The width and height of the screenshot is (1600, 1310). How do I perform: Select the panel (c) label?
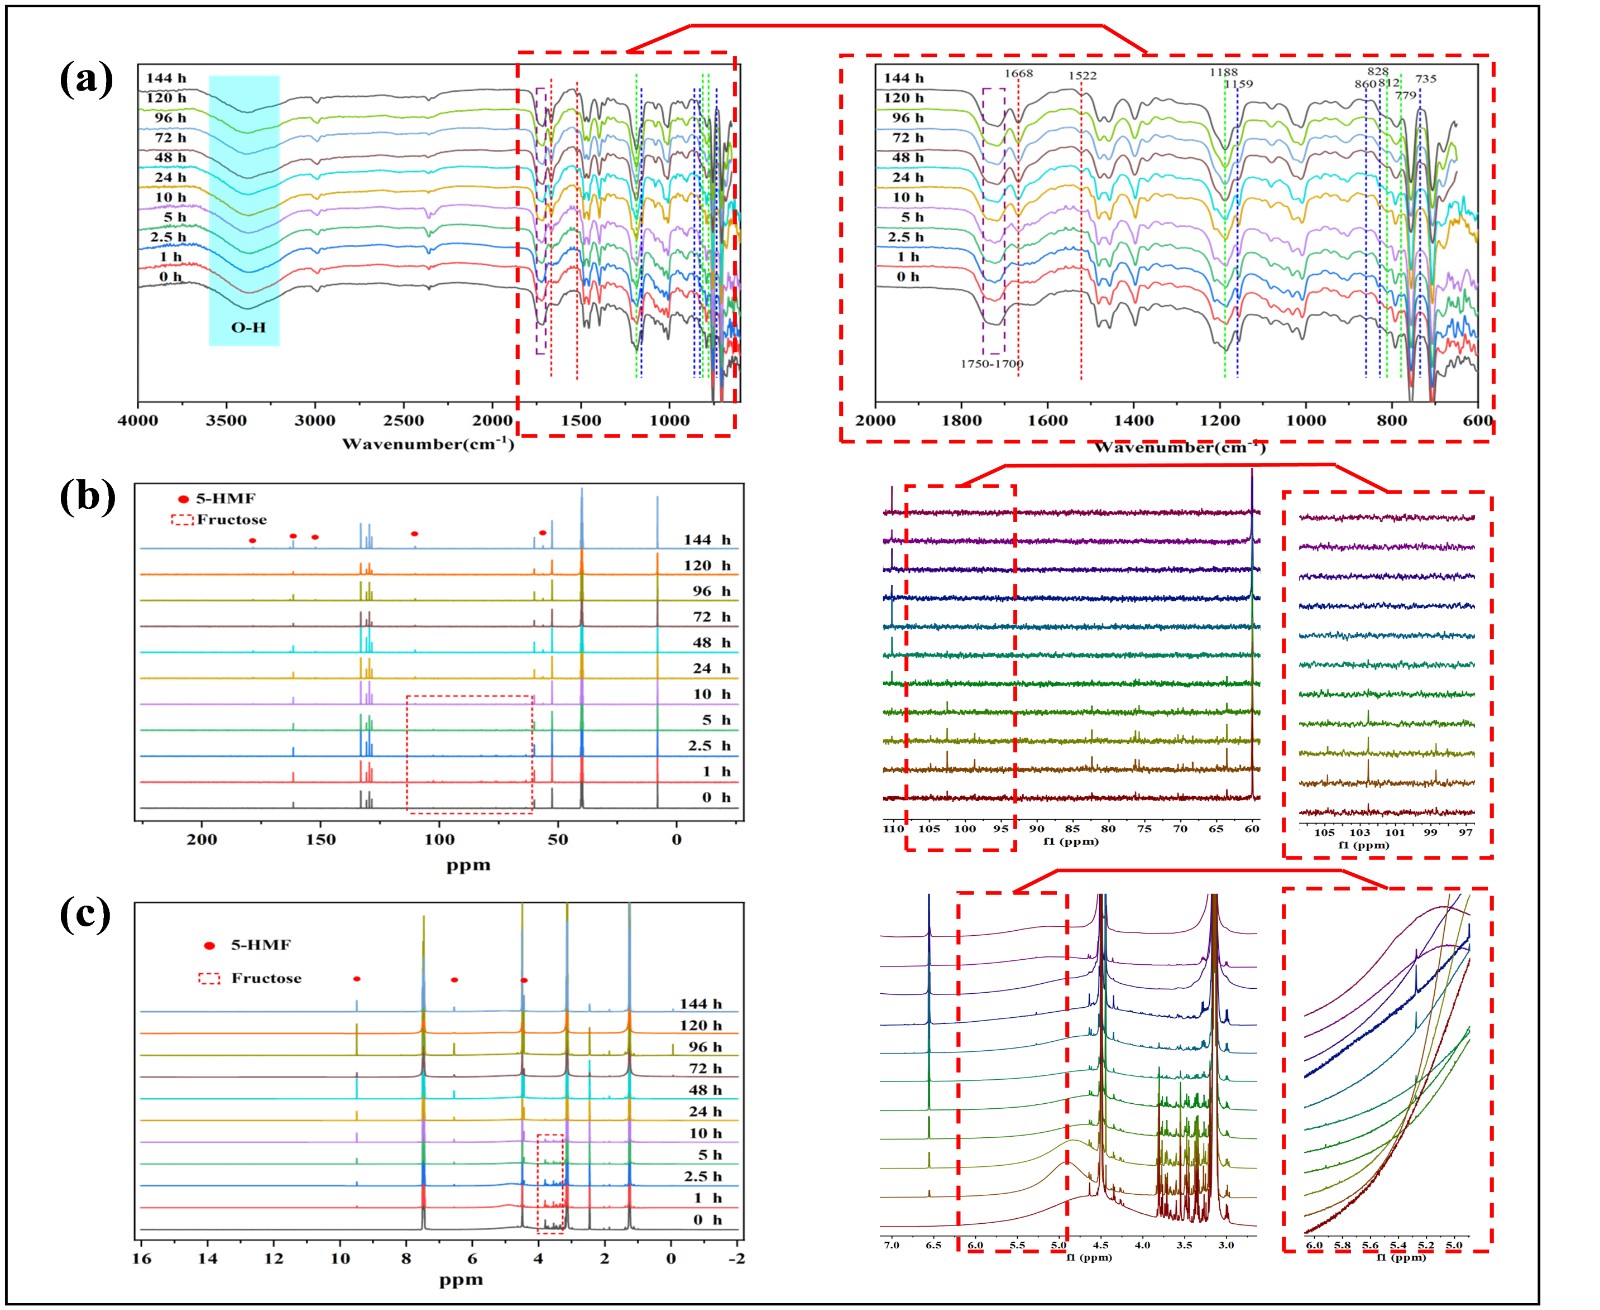(x=86, y=914)
